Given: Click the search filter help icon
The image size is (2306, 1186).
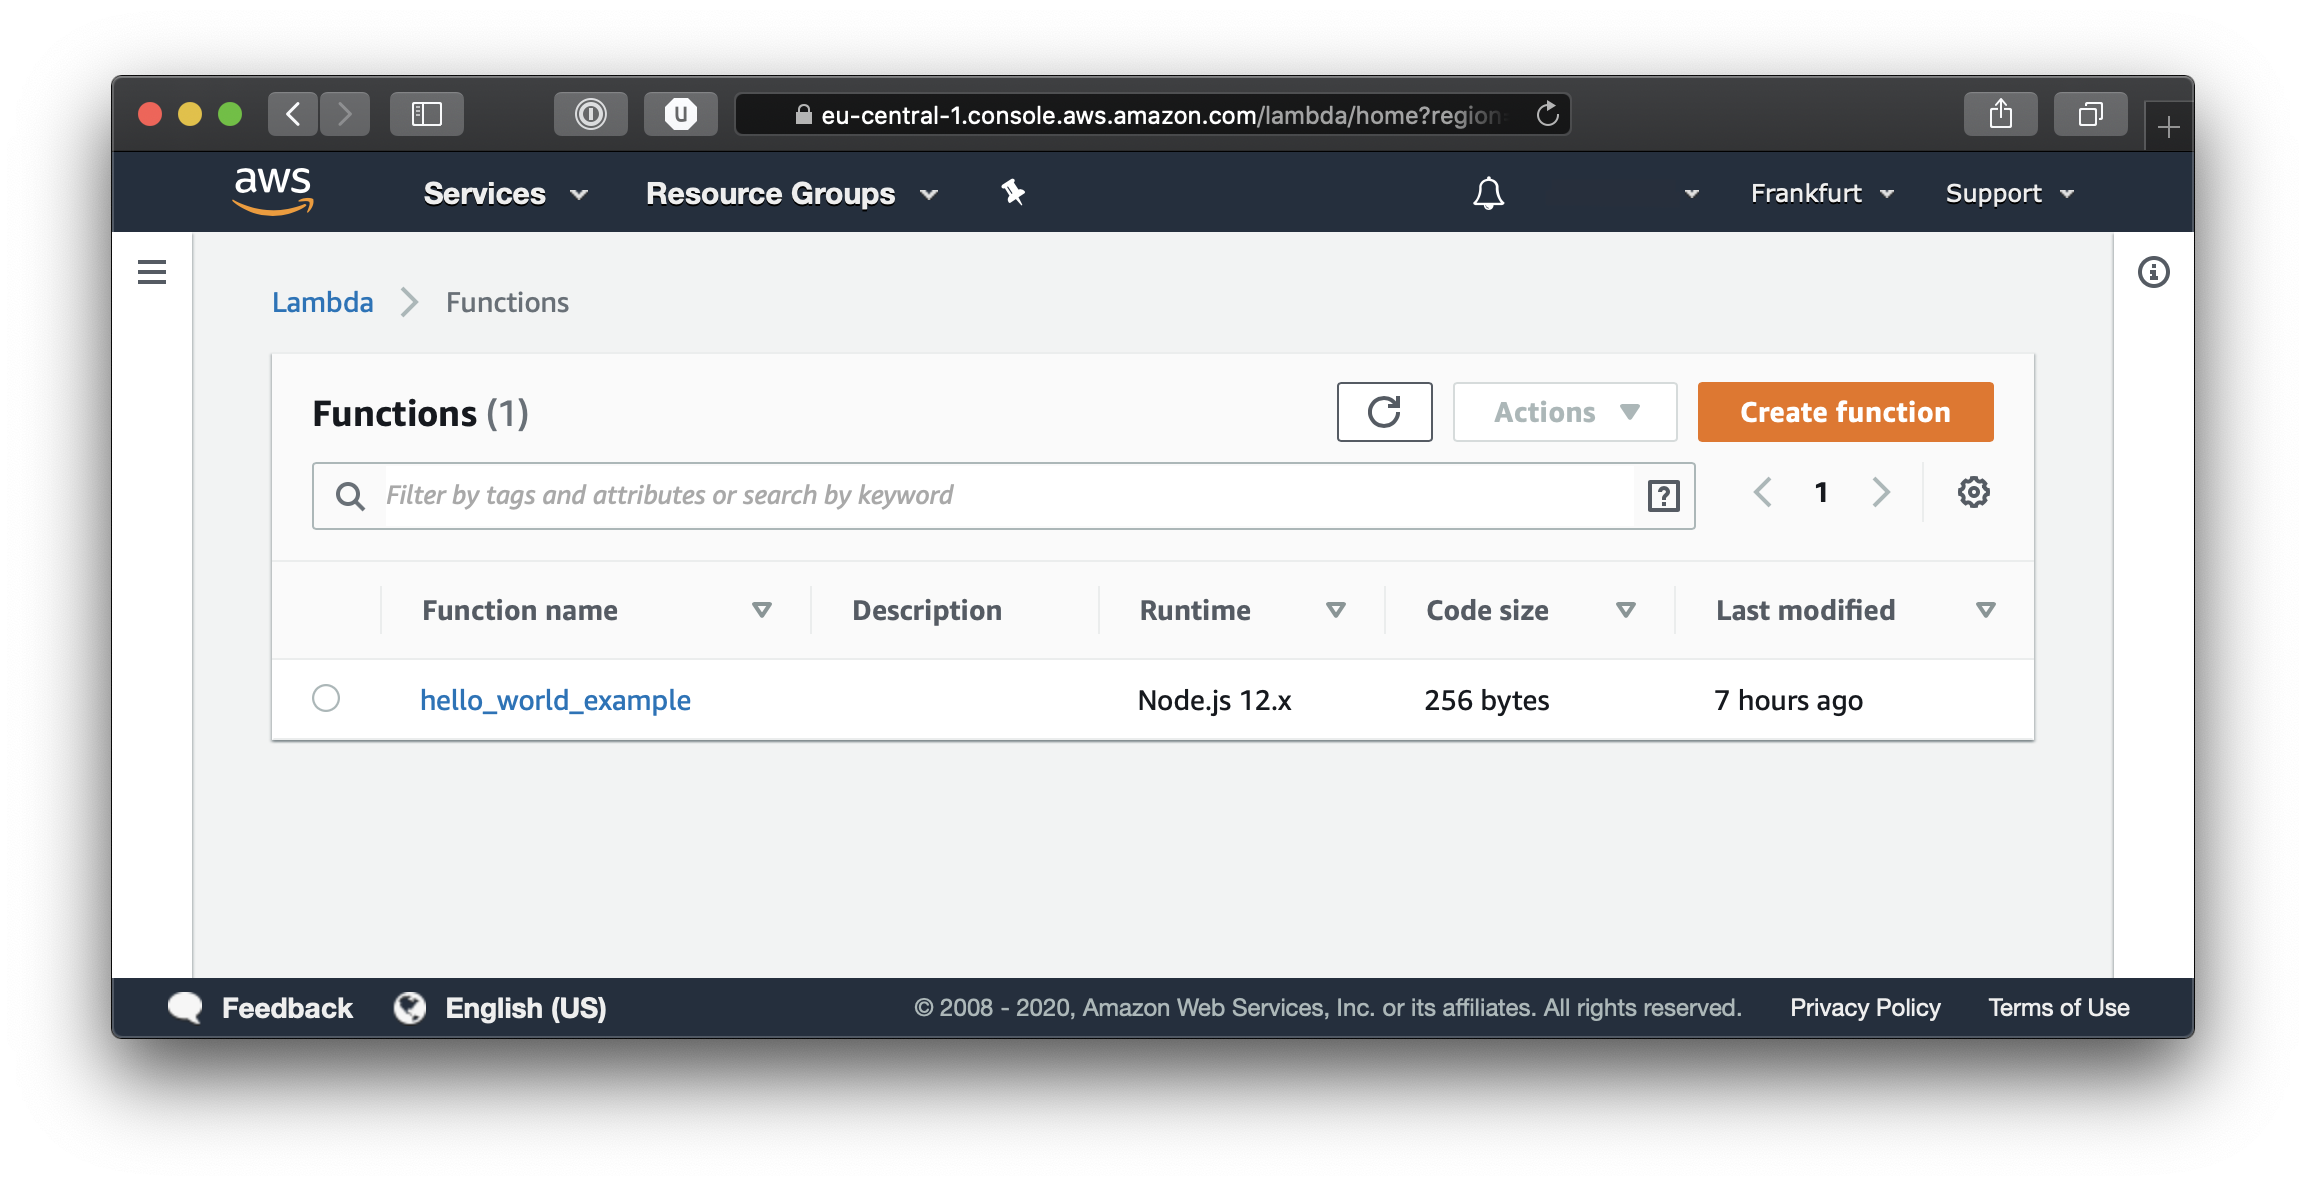Looking at the screenshot, I should 1663,496.
